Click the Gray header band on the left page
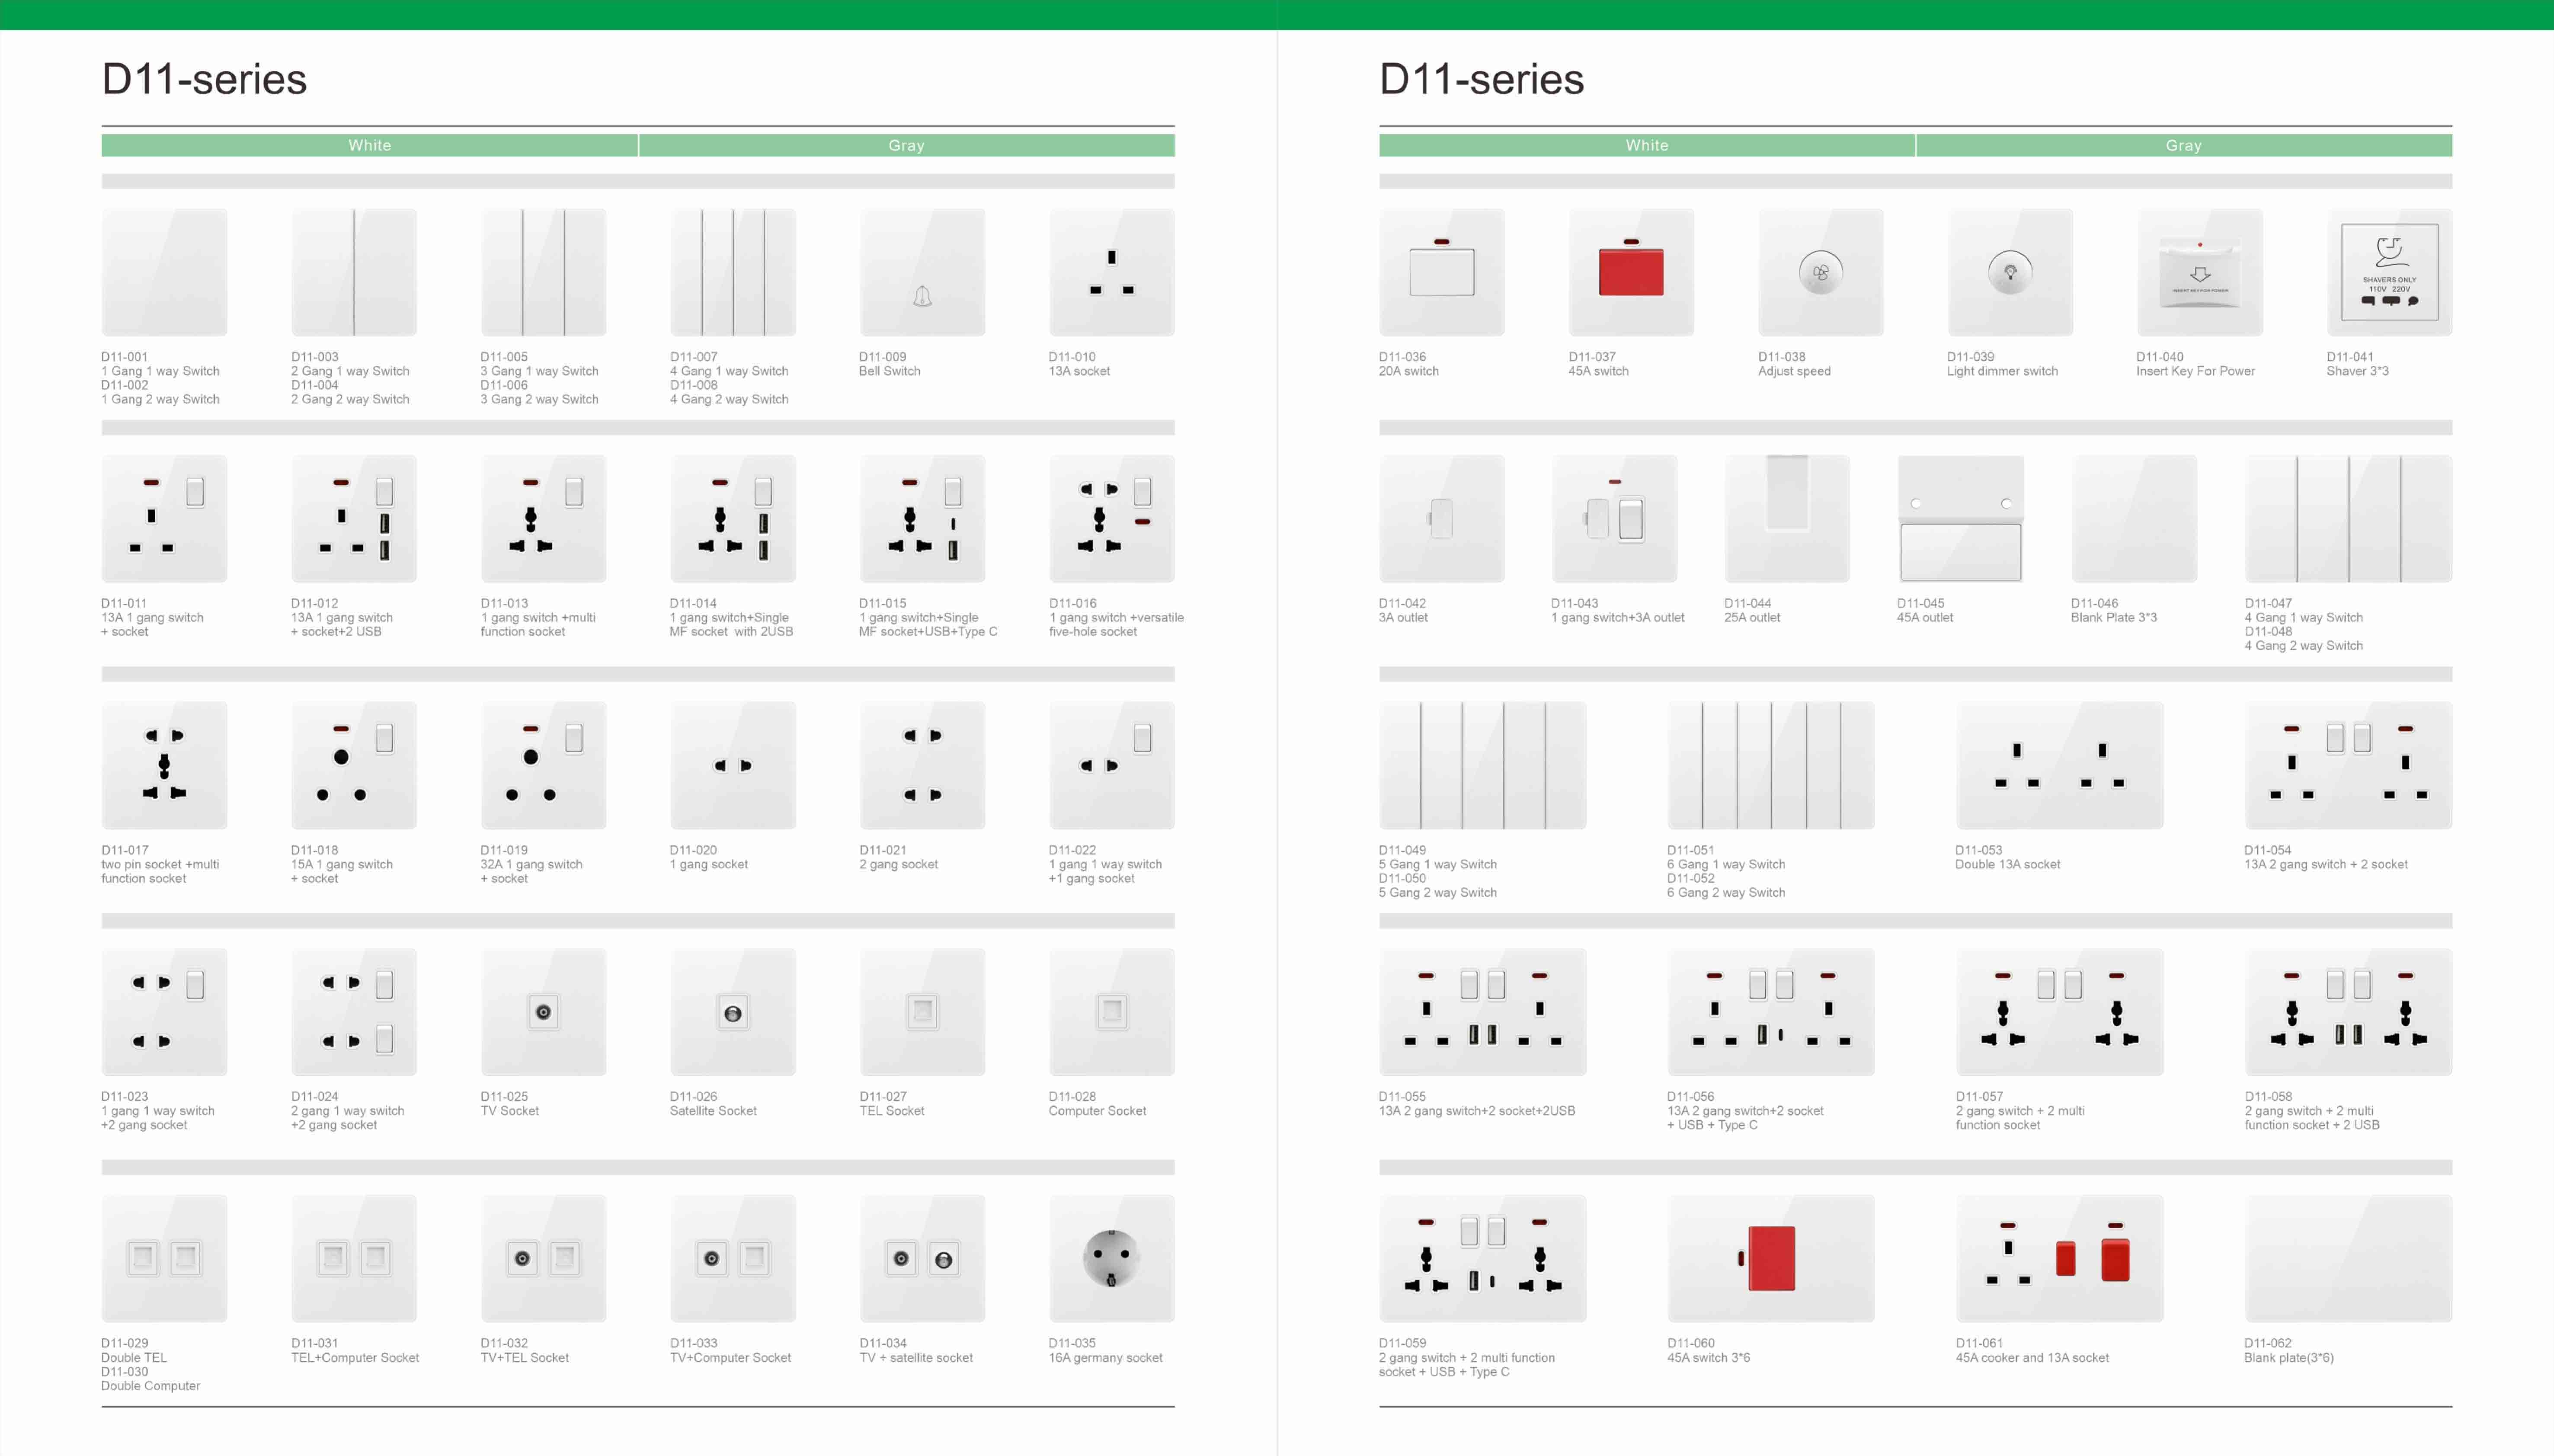 (x=907, y=146)
